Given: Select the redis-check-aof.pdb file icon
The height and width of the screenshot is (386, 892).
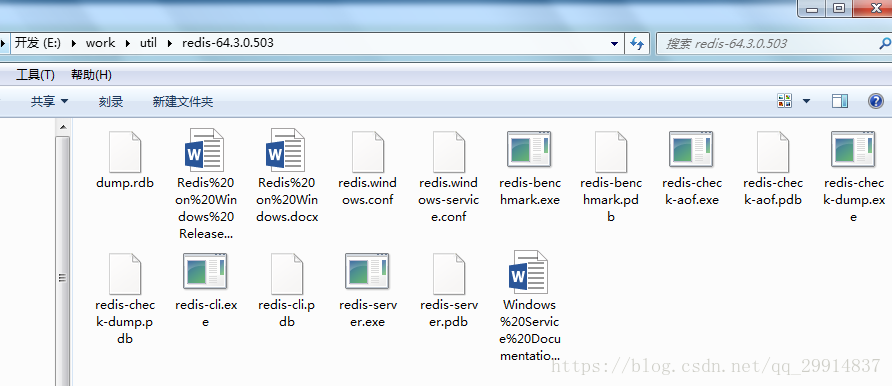Looking at the screenshot, I should (773, 152).
